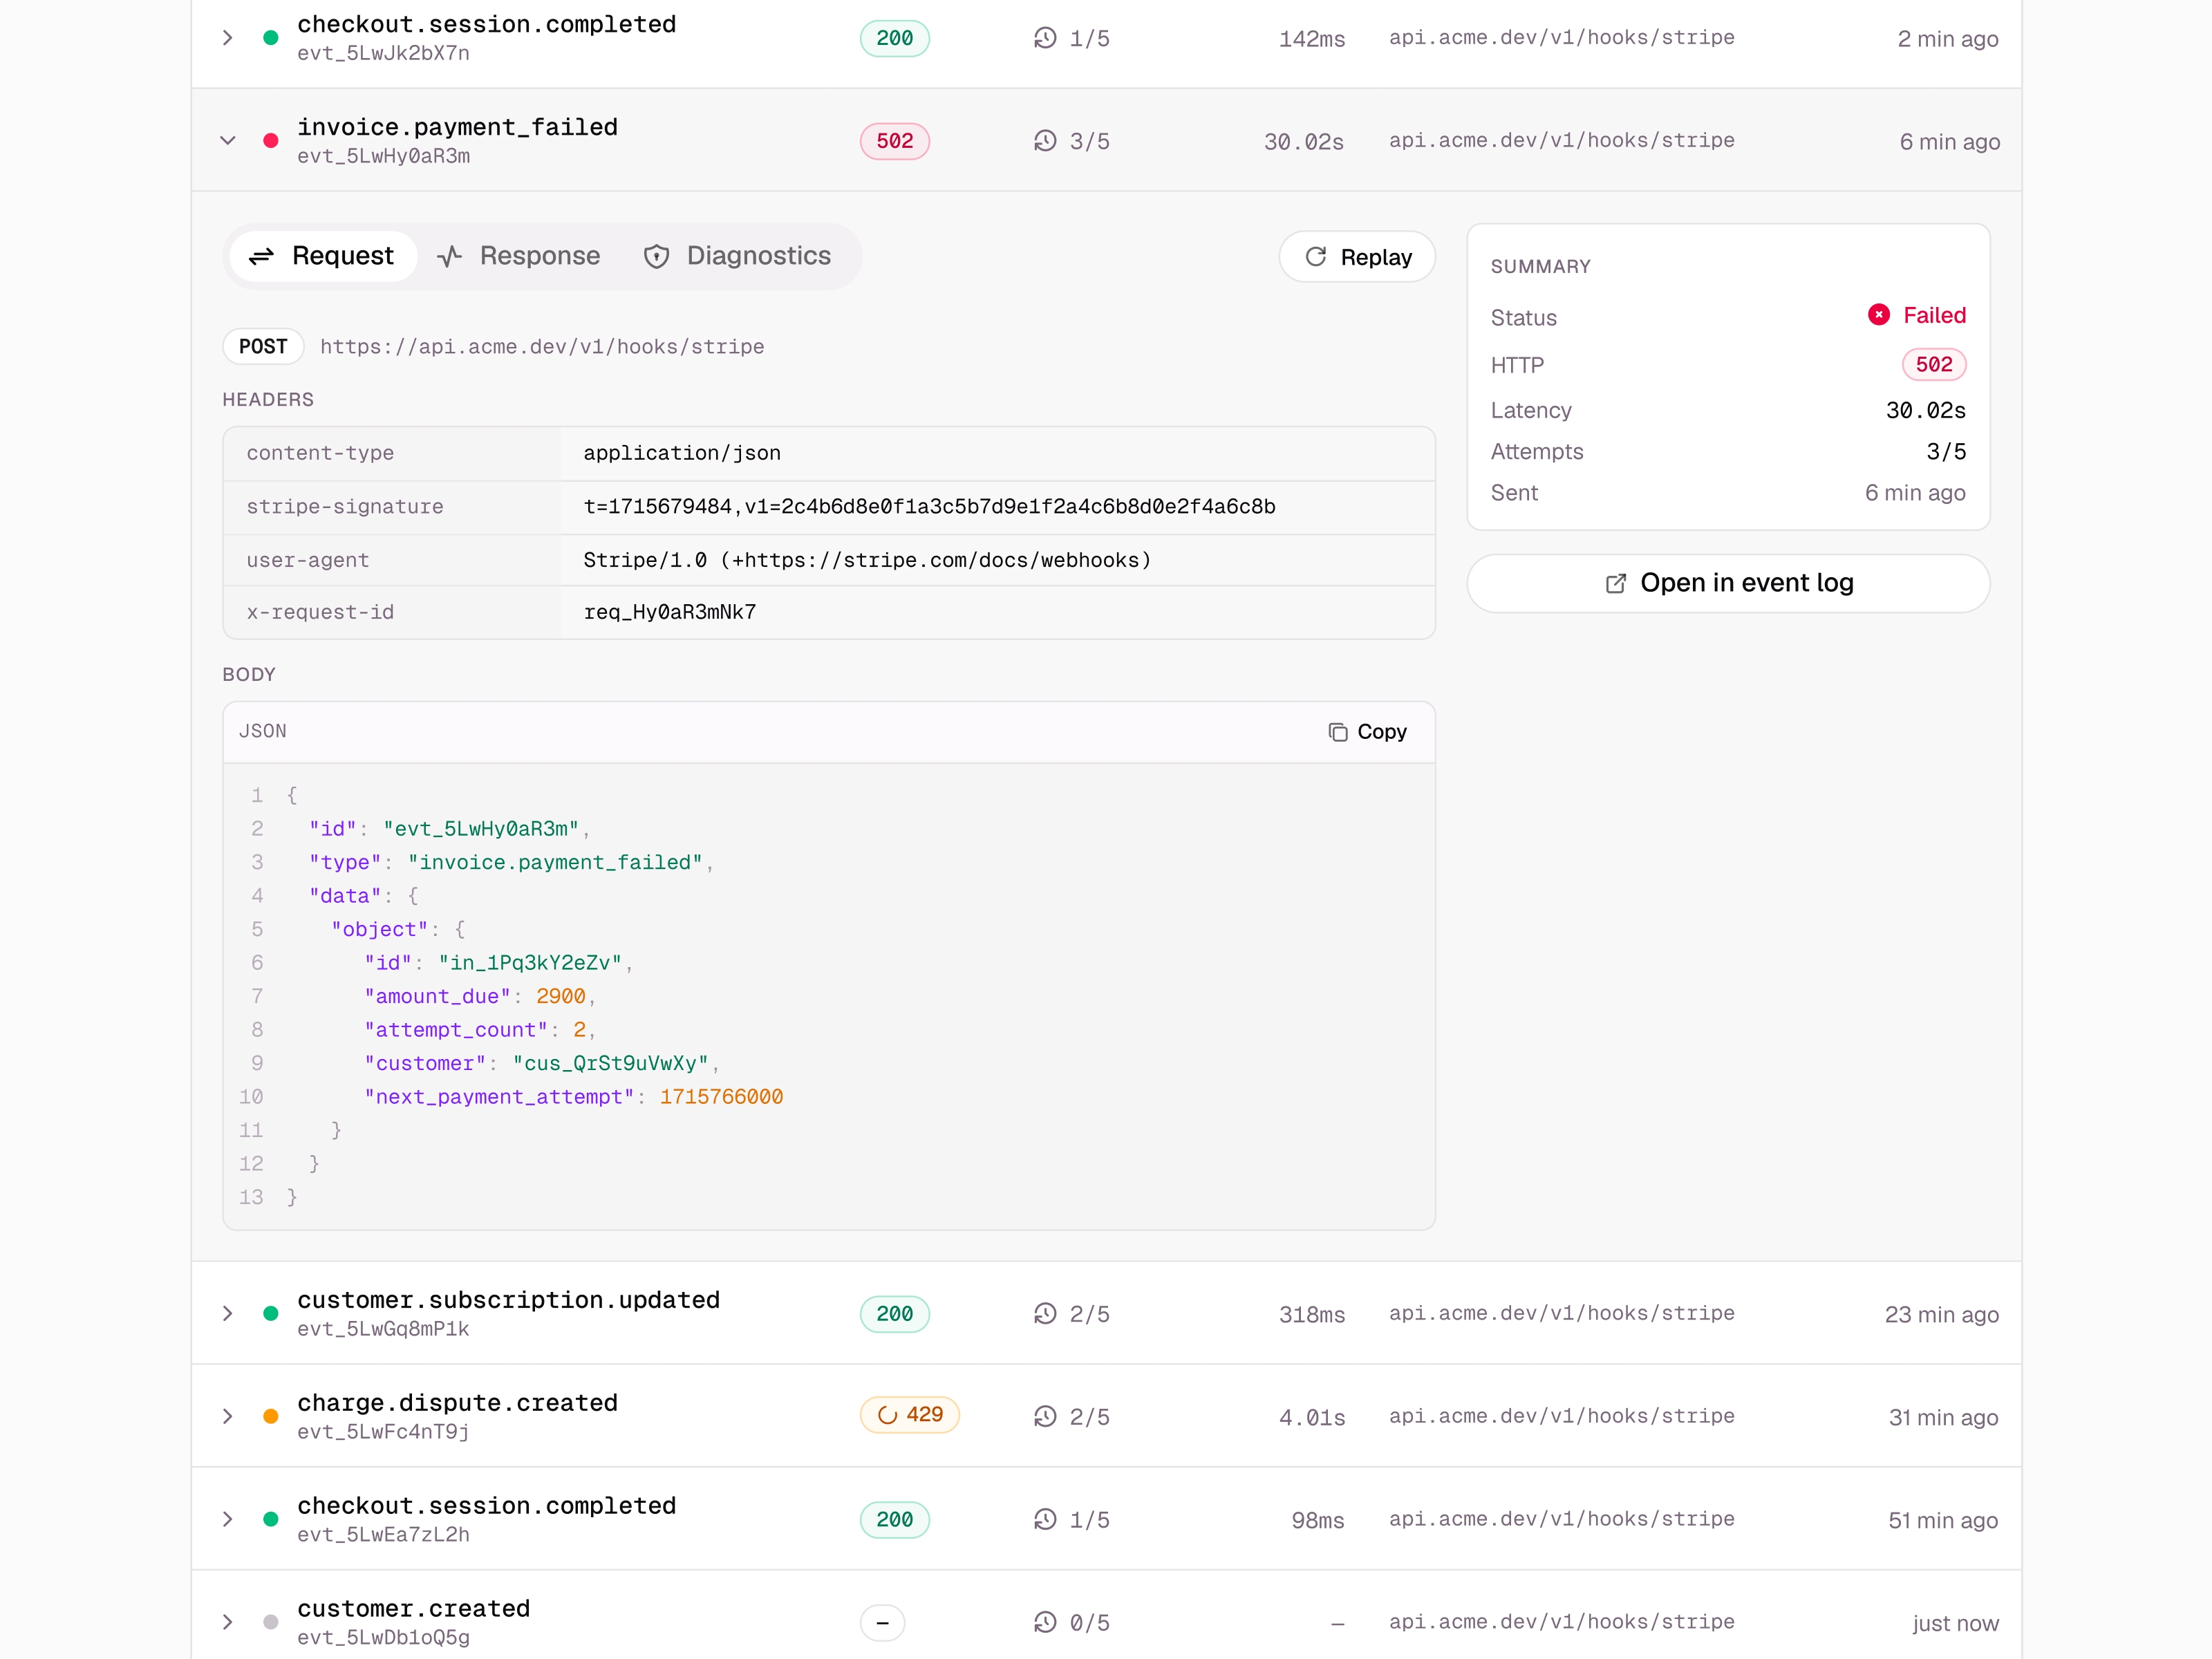Image resolution: width=2212 pixels, height=1659 pixels.
Task: Click the external link icon in event log button
Action: [1615, 583]
